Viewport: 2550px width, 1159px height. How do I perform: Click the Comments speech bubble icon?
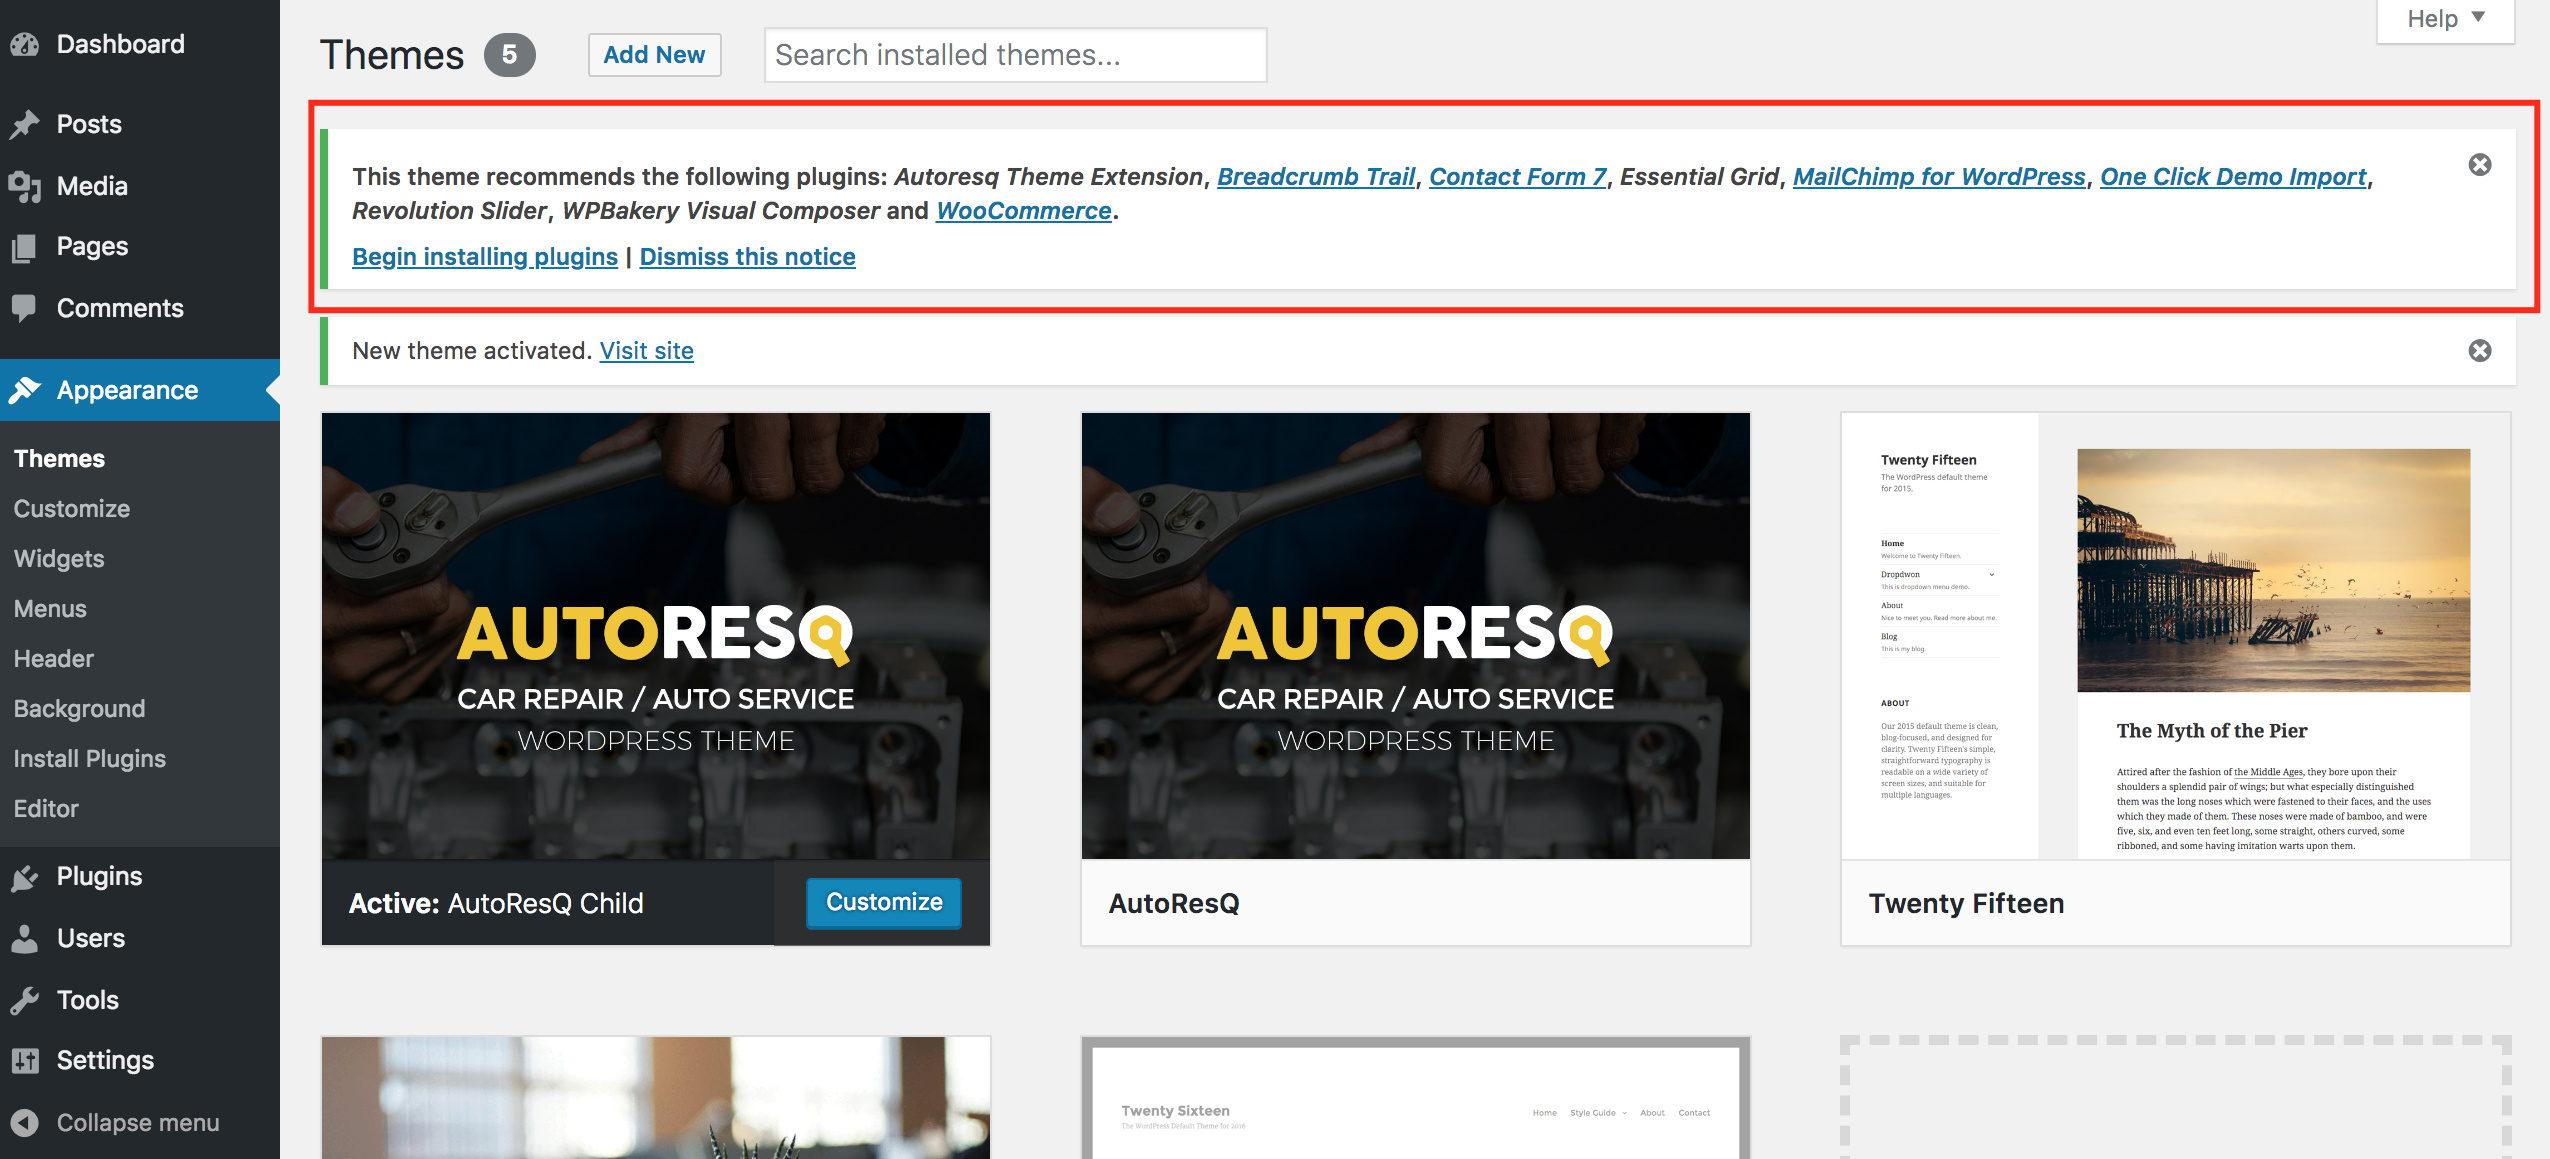25,308
